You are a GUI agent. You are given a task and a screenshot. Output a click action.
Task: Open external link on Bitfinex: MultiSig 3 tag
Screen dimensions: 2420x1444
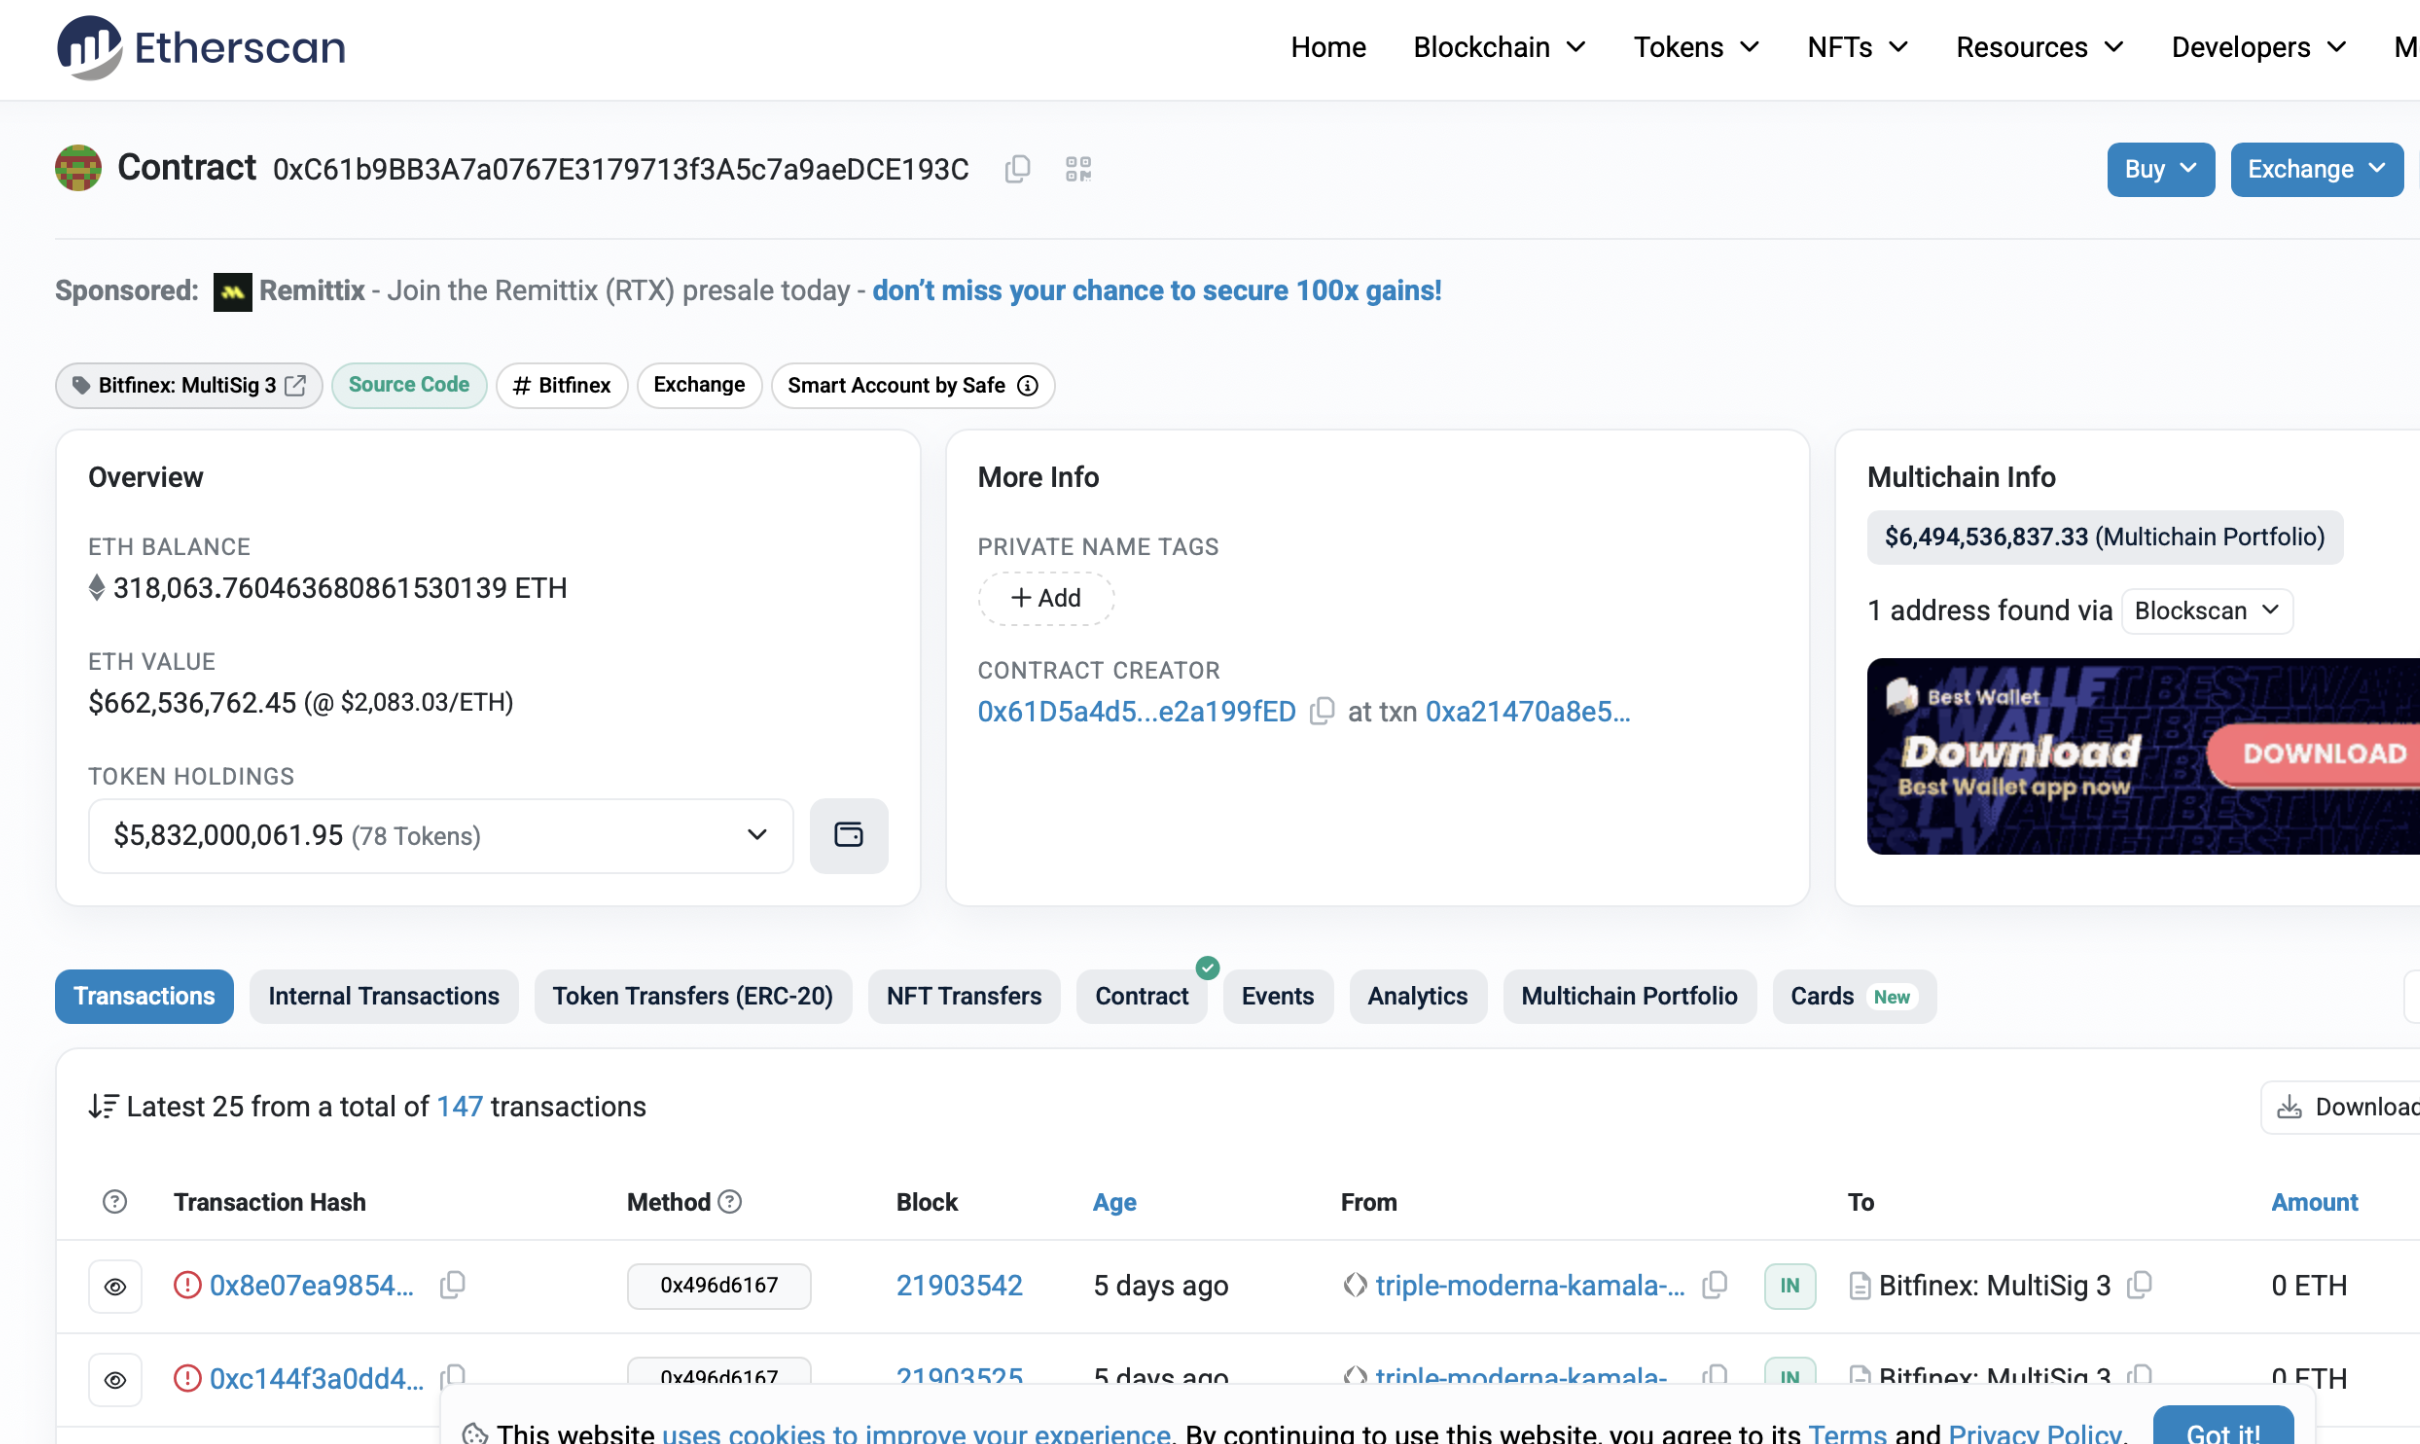click(x=295, y=385)
